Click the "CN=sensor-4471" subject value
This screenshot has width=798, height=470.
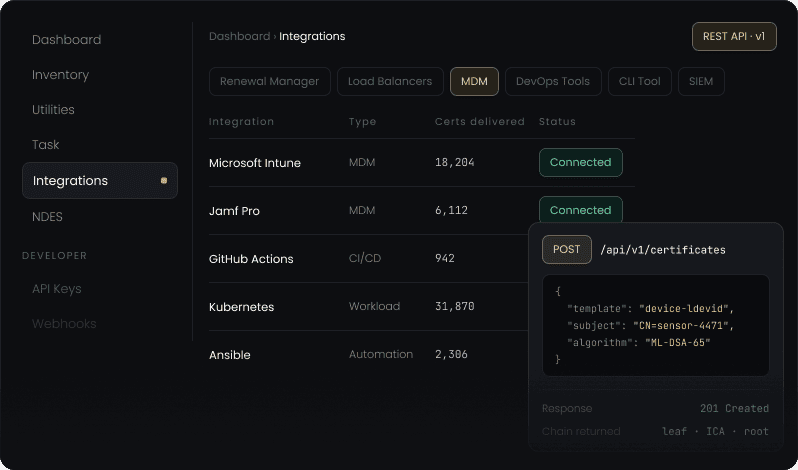pyautogui.click(x=683, y=326)
